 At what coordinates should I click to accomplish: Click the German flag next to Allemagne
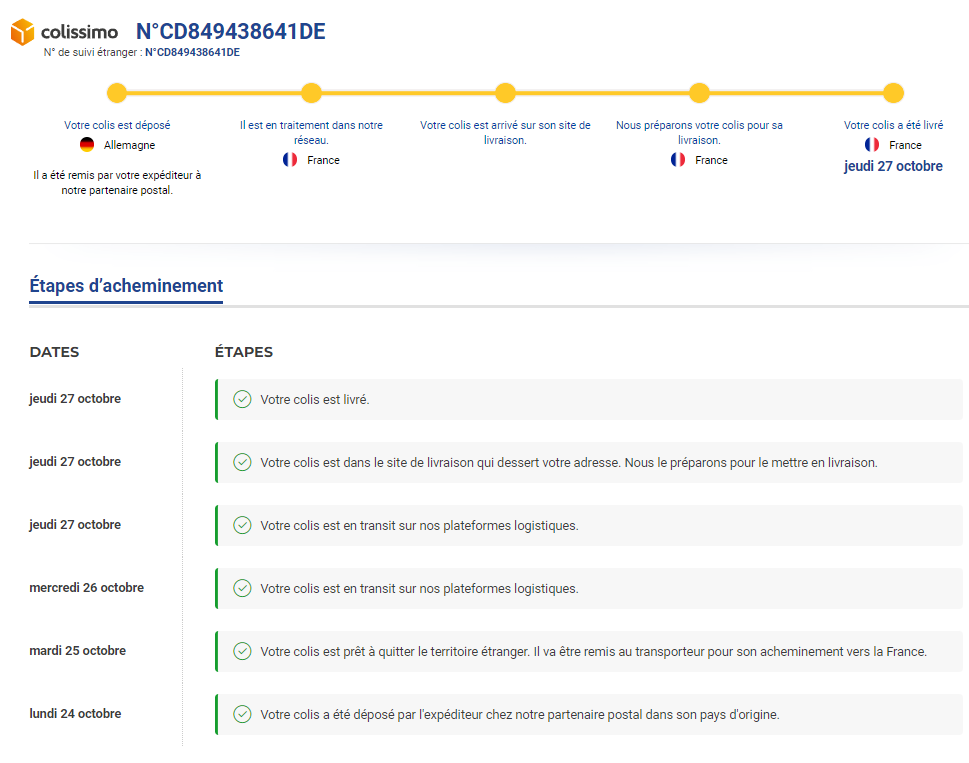coord(87,145)
